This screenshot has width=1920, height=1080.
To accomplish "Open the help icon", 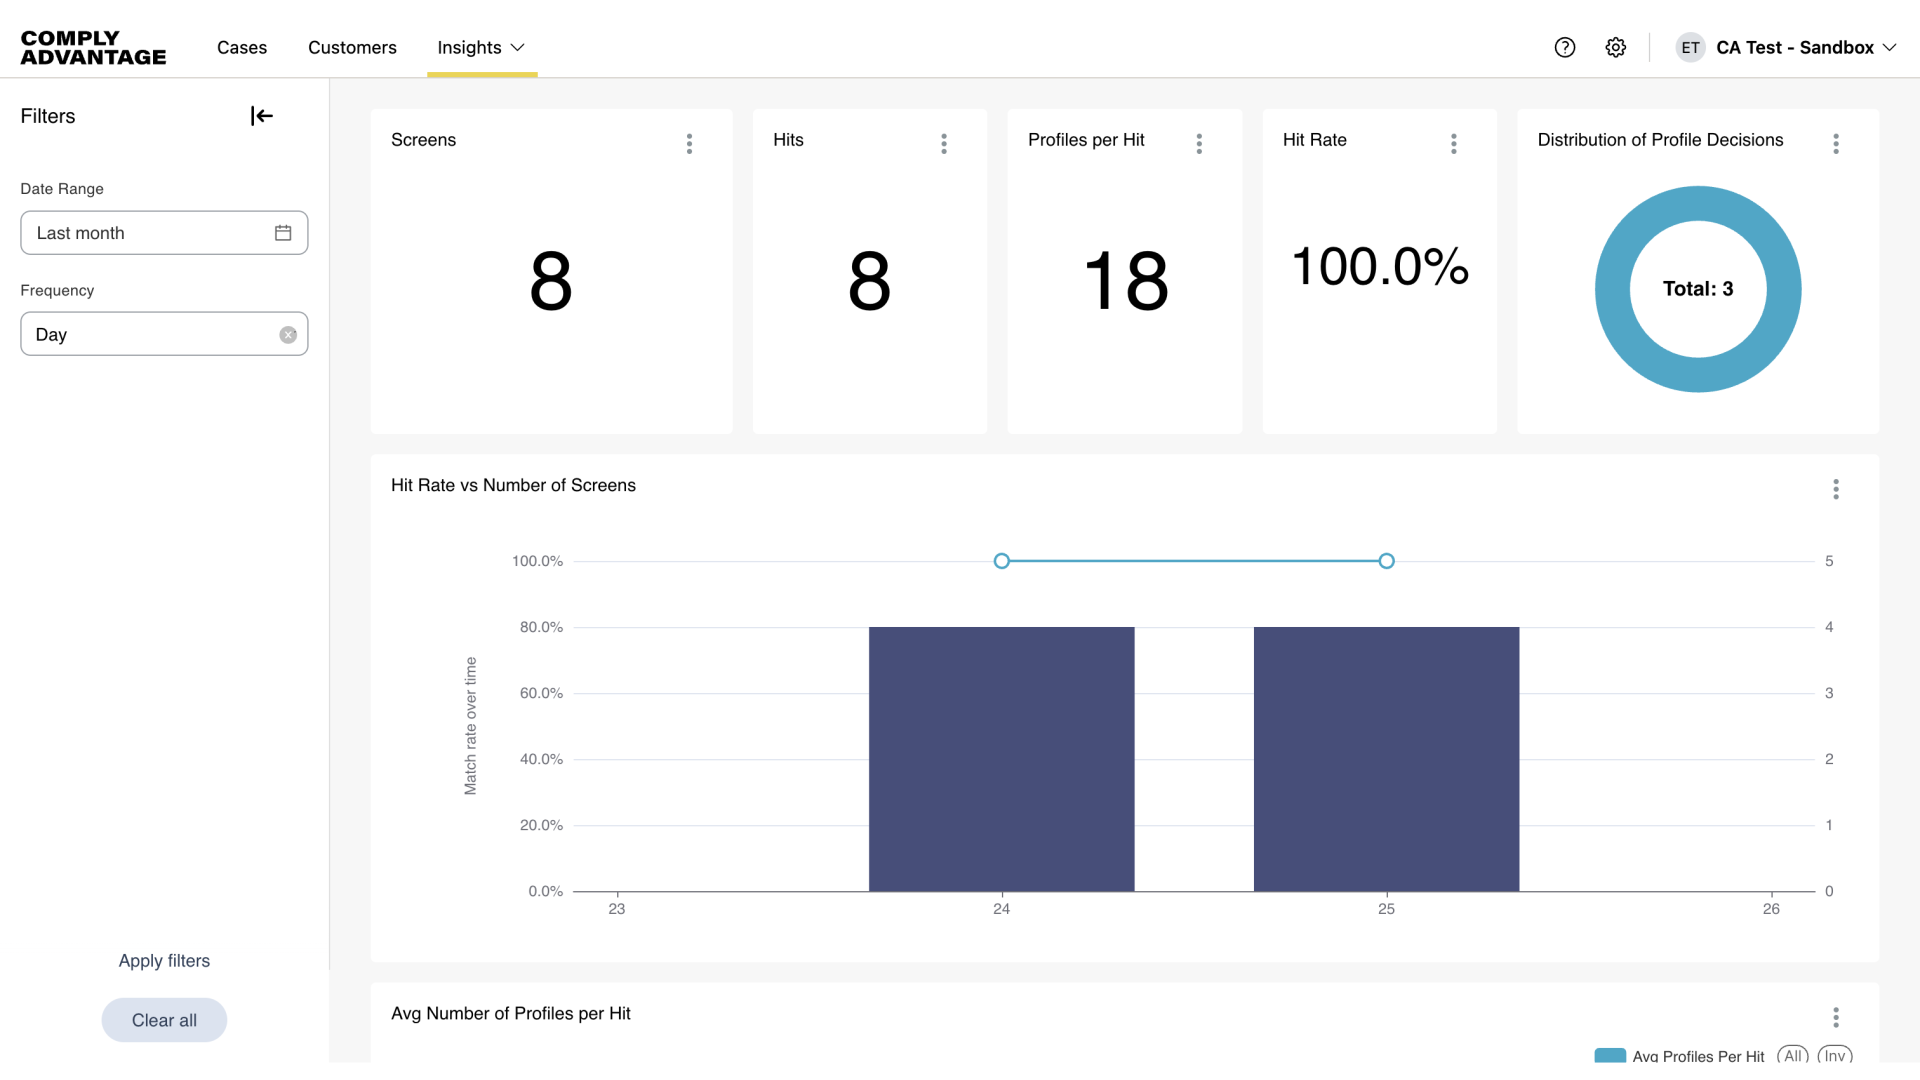I will (1564, 47).
